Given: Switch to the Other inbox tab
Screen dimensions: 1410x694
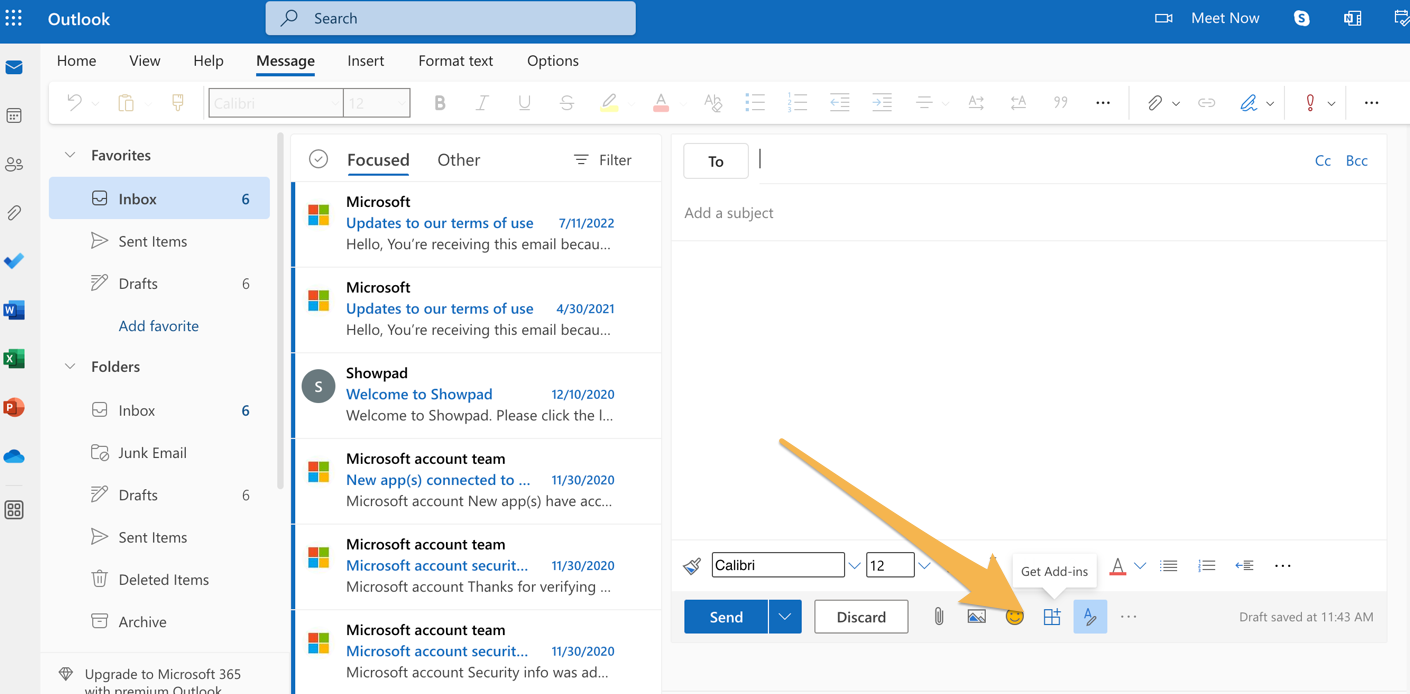Looking at the screenshot, I should 459,160.
